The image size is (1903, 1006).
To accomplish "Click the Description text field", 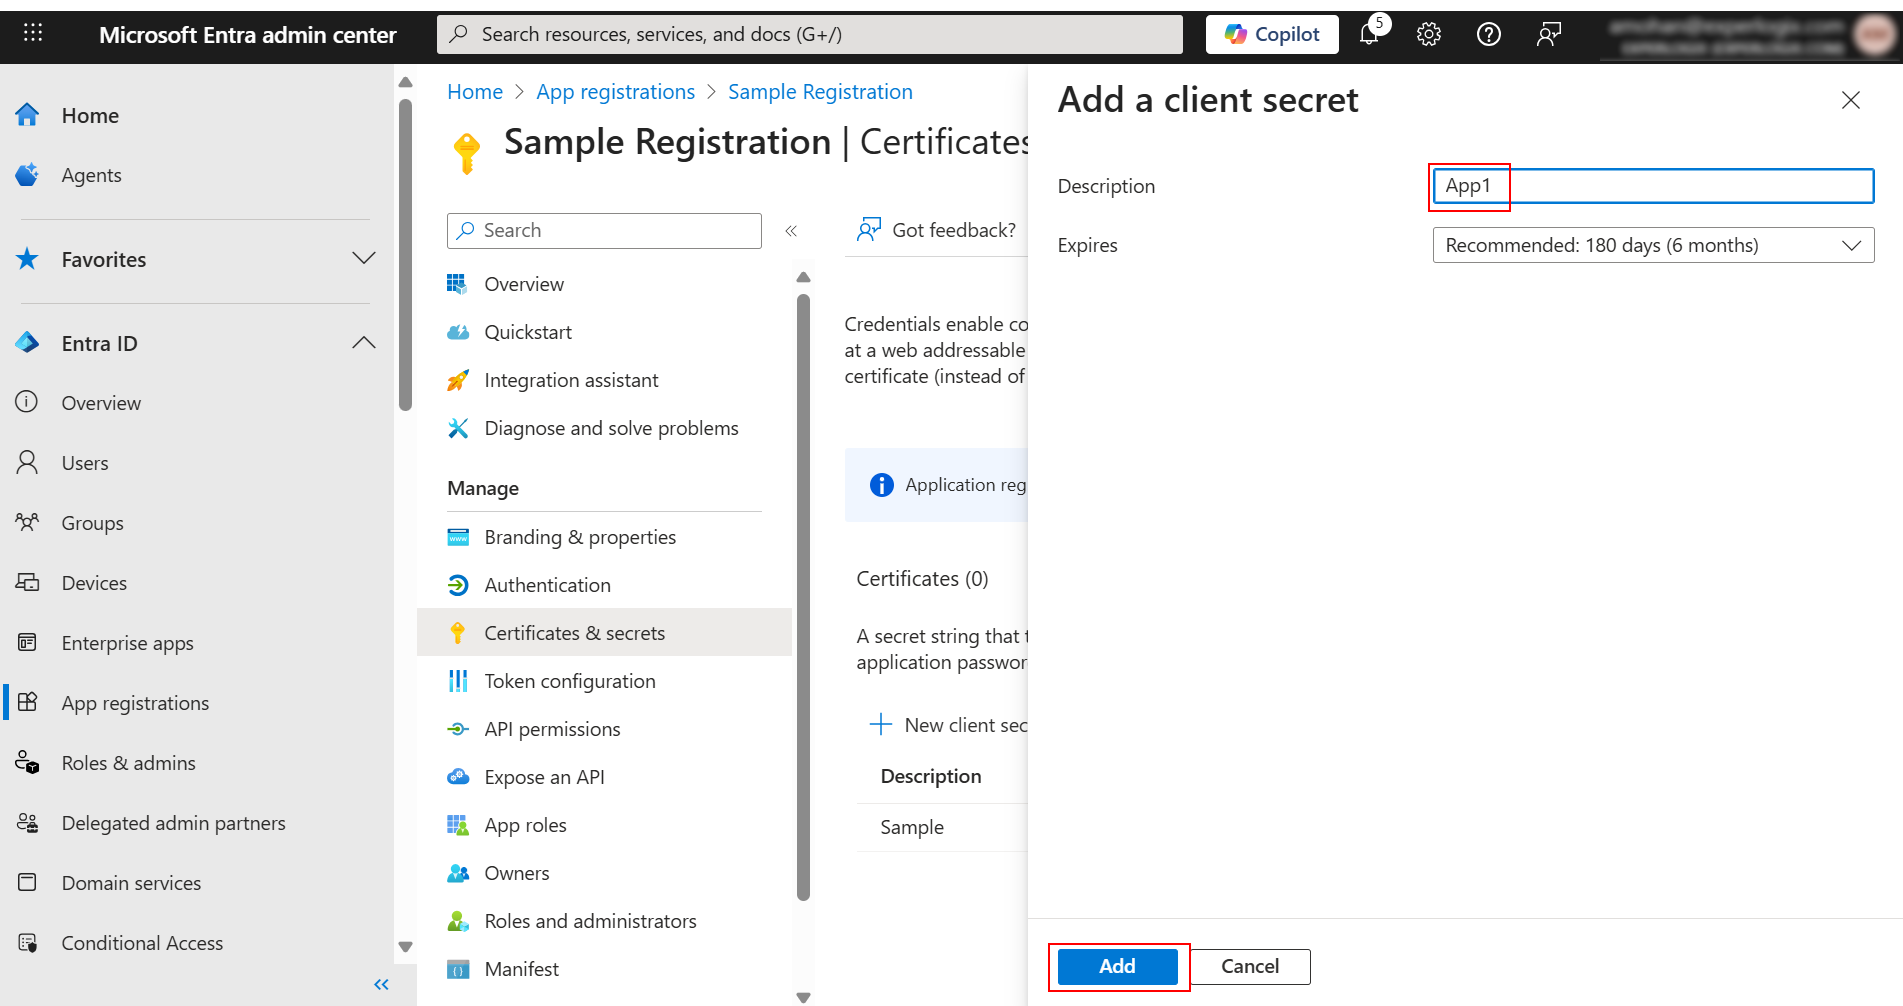I will (1653, 186).
